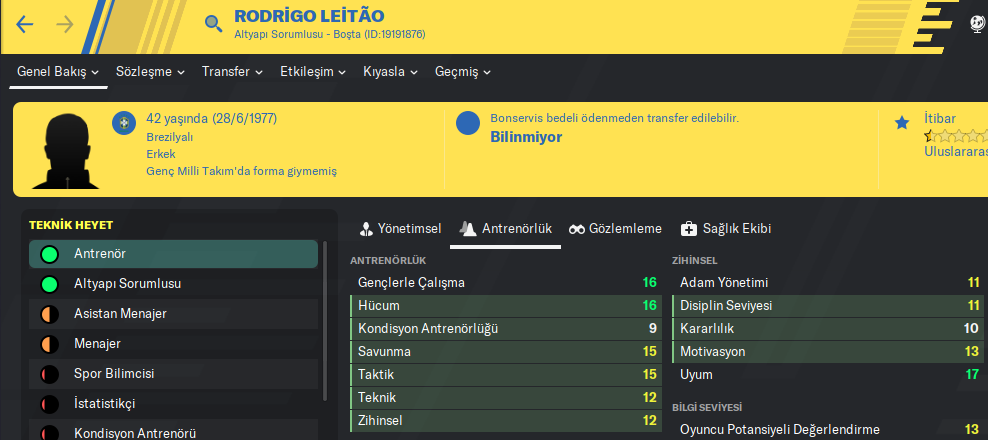Image resolution: width=988 pixels, height=440 pixels.
Task: Click the nationality badge next to age
Action: click(124, 122)
